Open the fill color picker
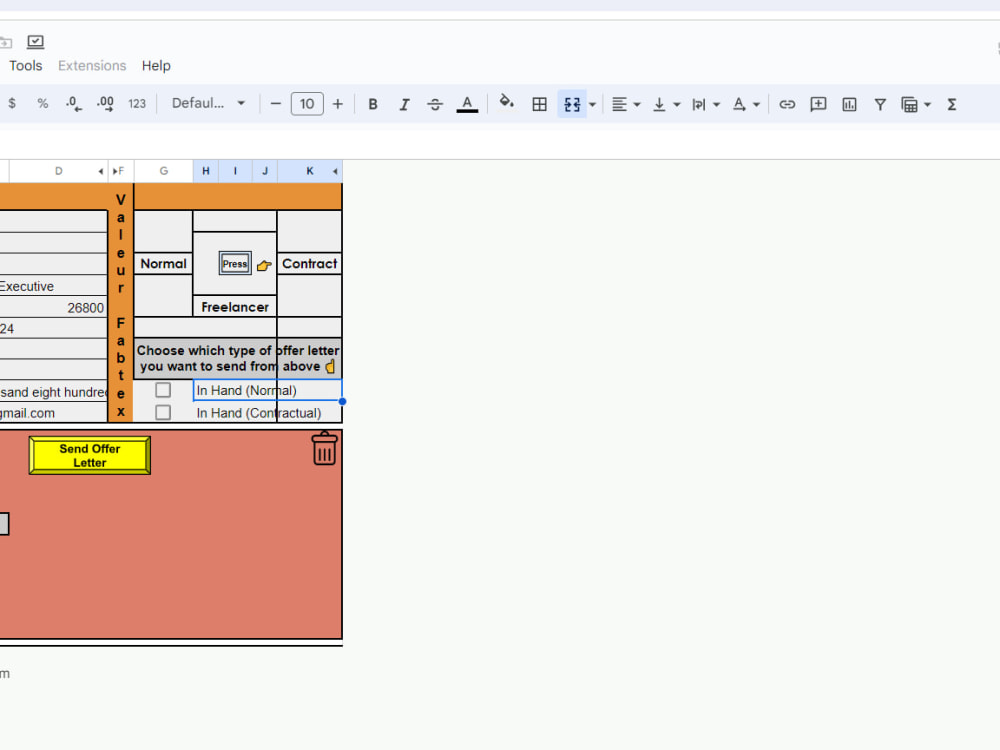The image size is (1000, 750). (506, 103)
